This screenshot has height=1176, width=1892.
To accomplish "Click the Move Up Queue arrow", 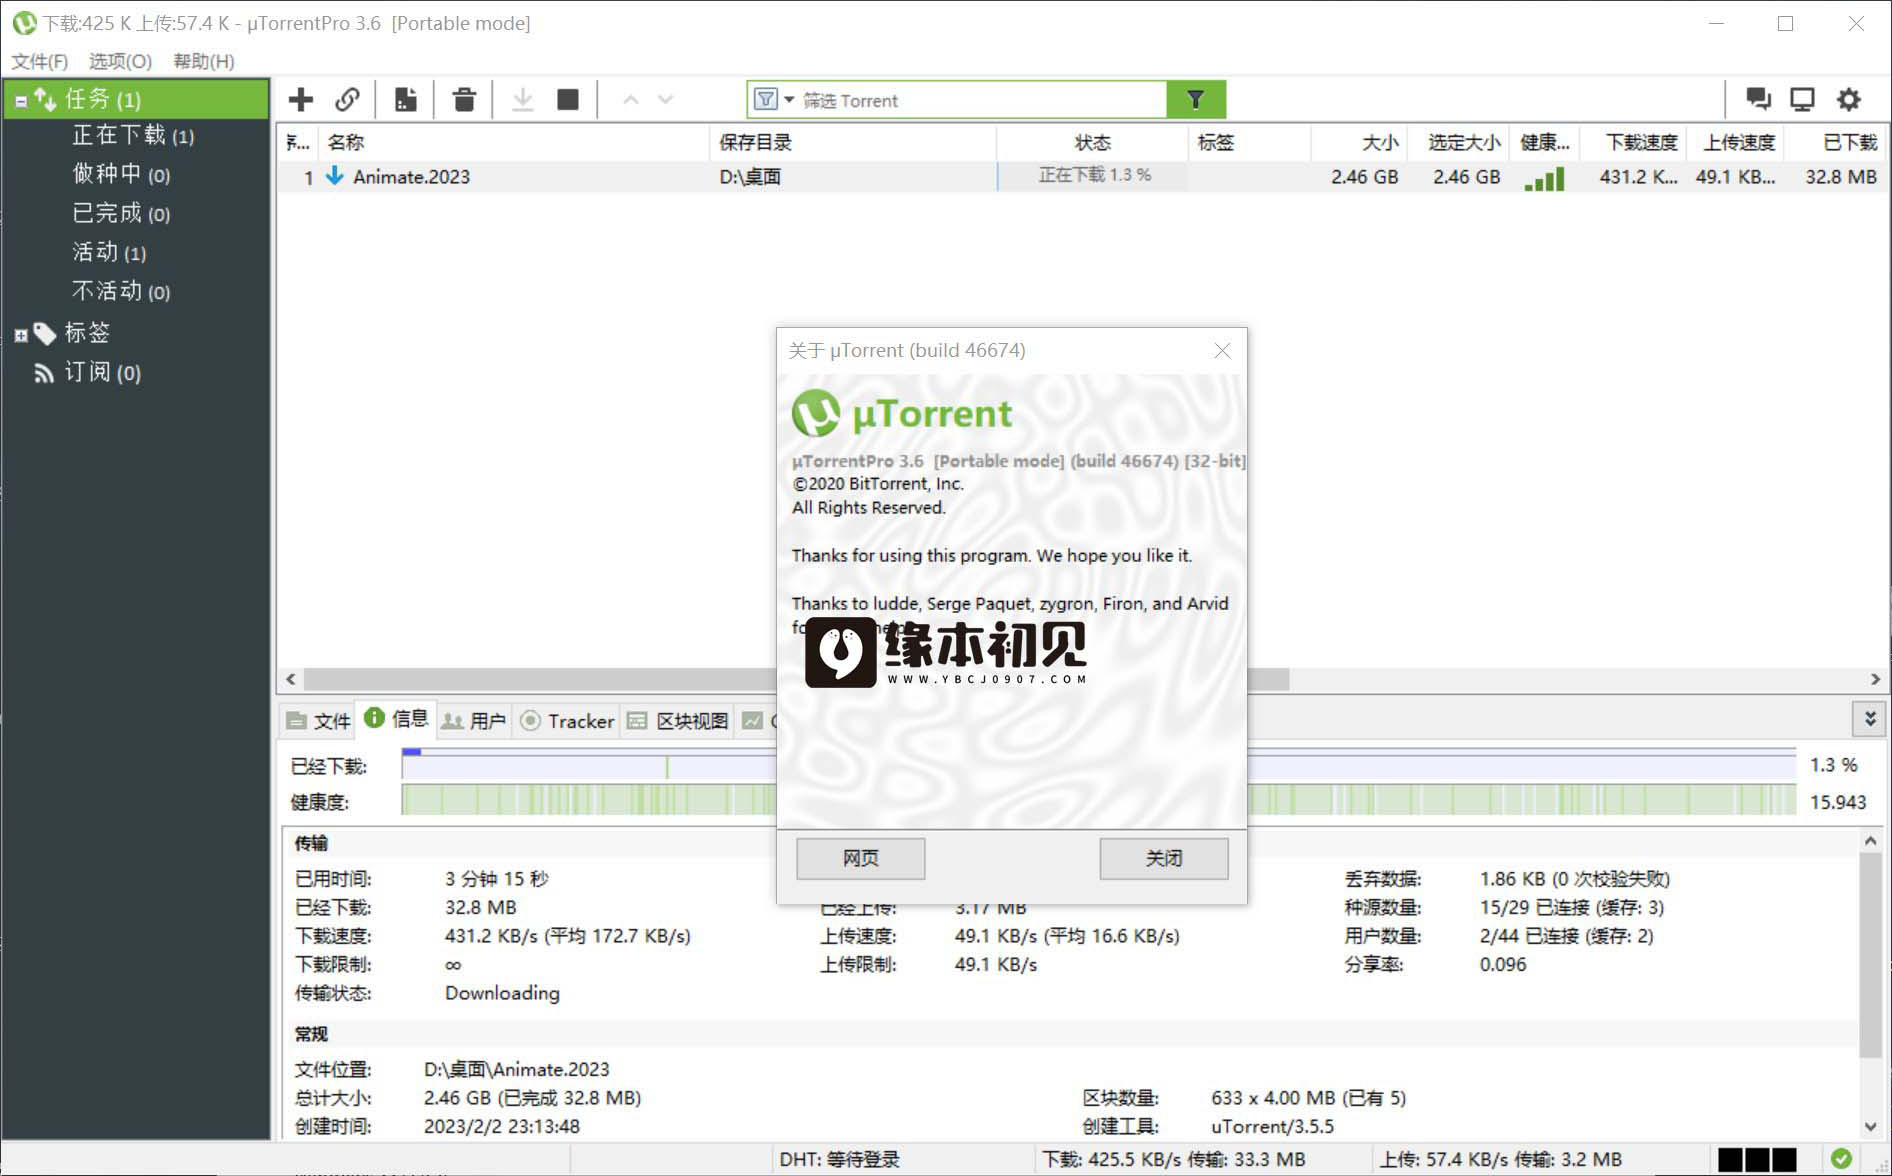I will click(630, 100).
